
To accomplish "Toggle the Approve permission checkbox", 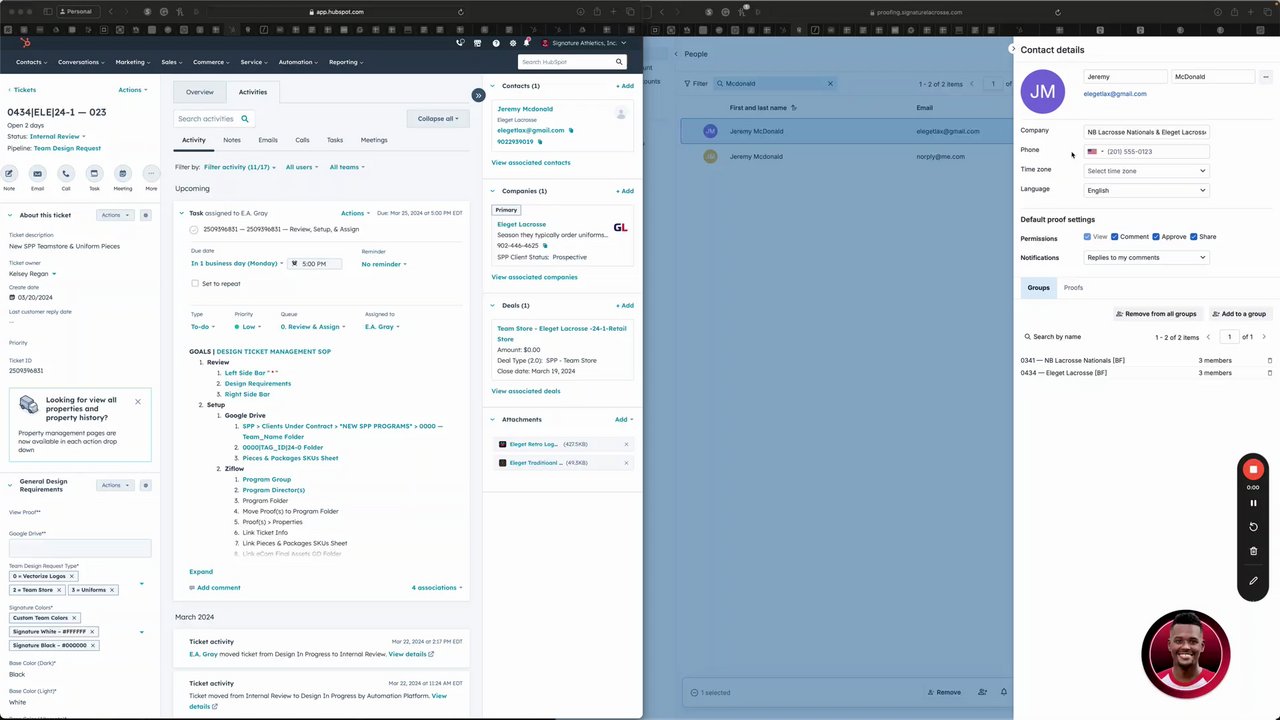I will (1155, 237).
